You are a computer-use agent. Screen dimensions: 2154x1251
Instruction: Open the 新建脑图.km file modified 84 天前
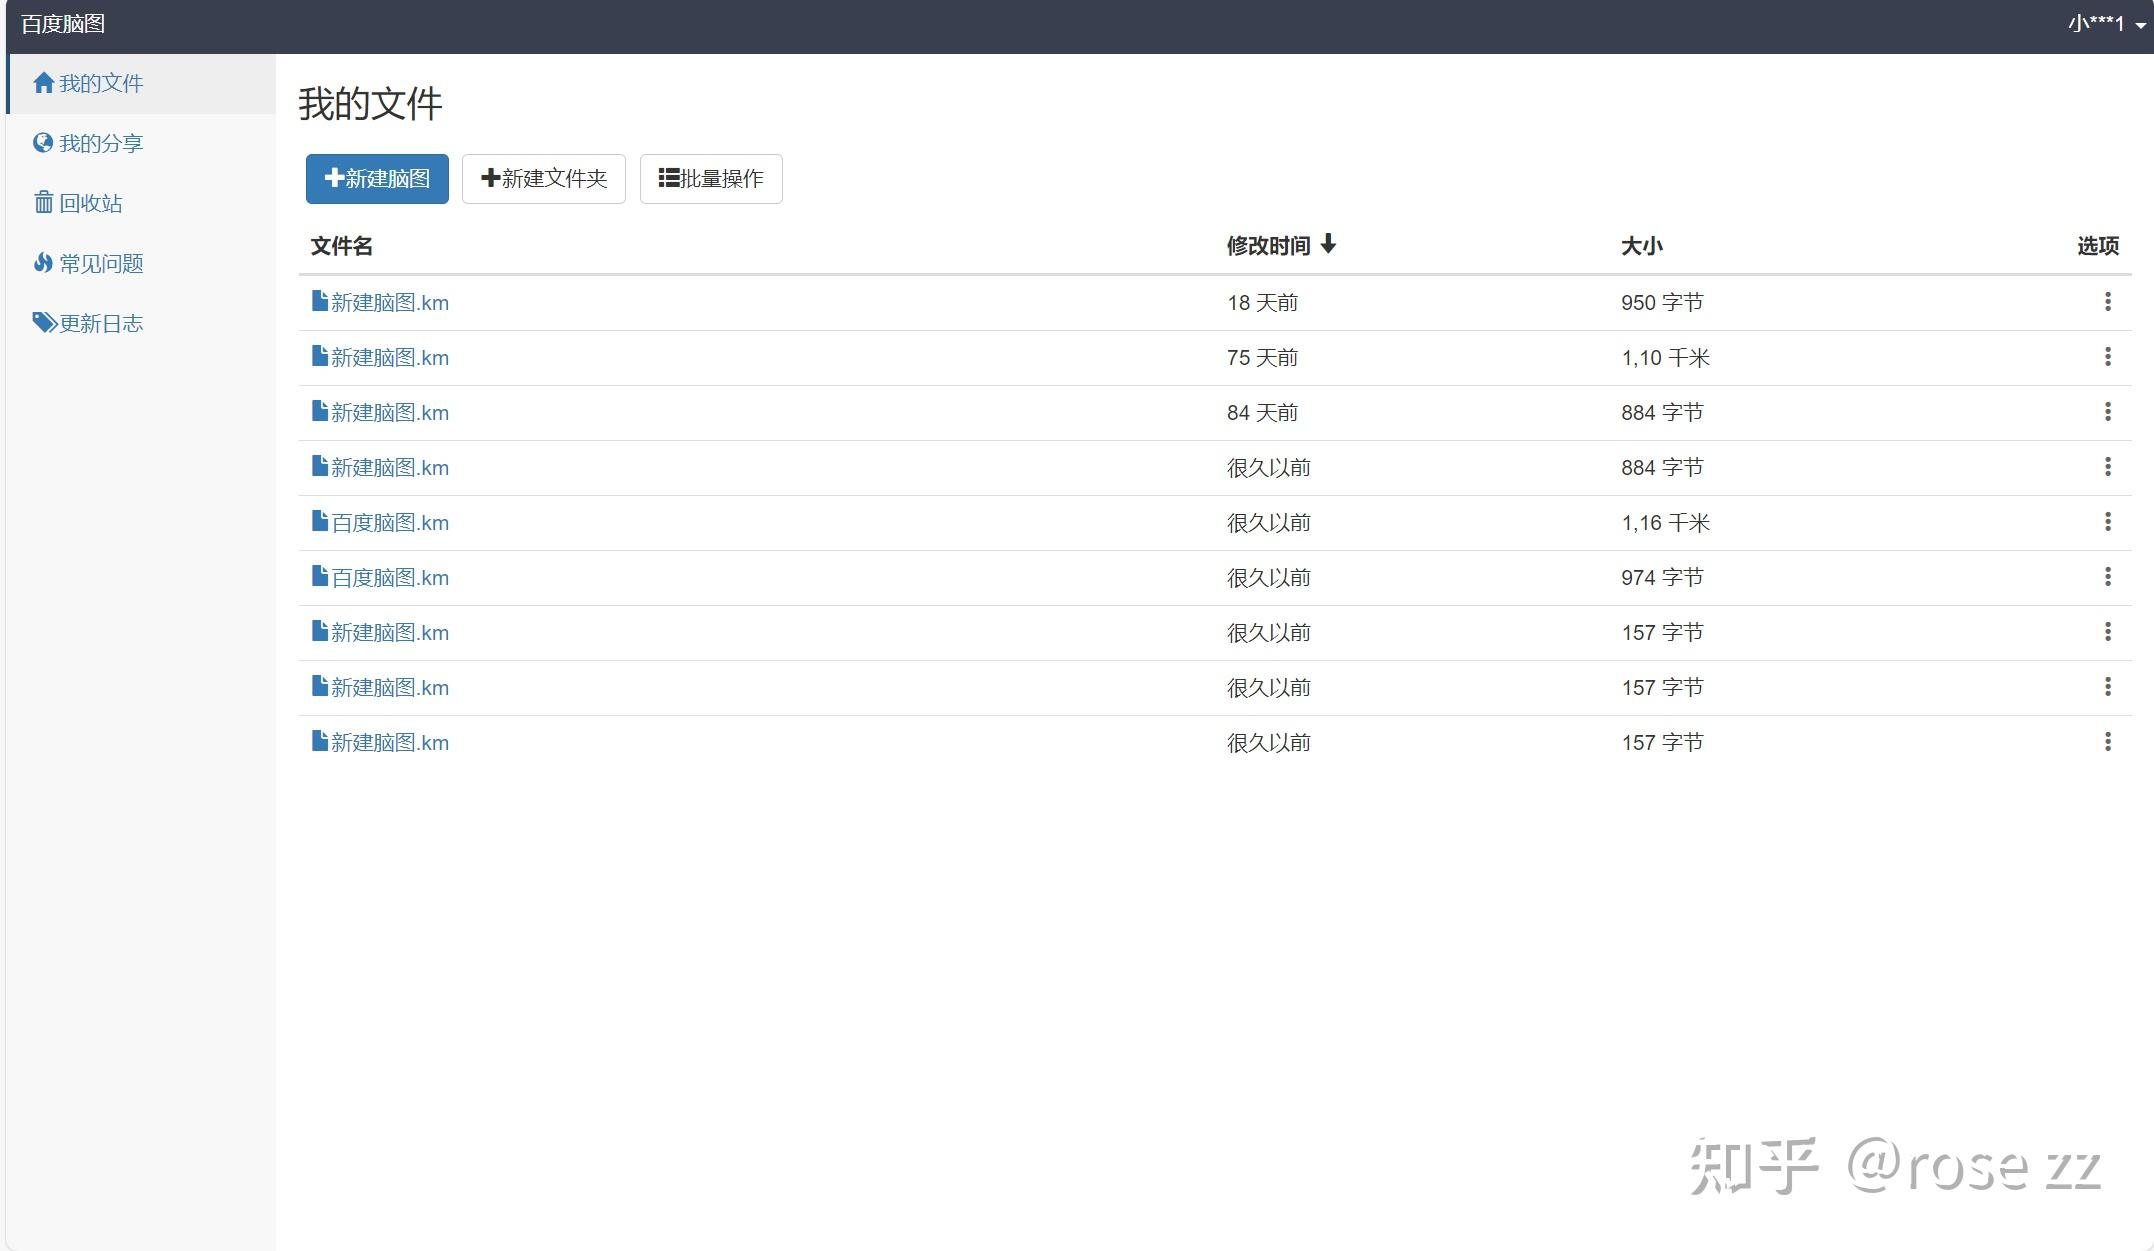(389, 413)
